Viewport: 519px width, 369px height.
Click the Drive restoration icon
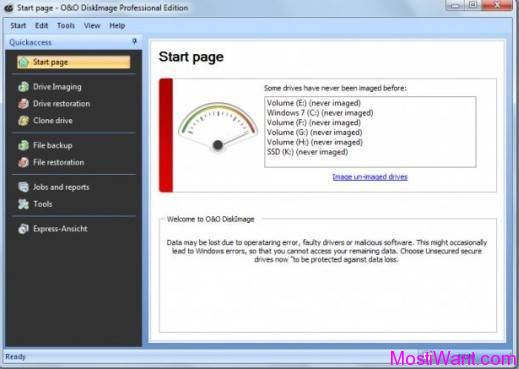pos(23,104)
